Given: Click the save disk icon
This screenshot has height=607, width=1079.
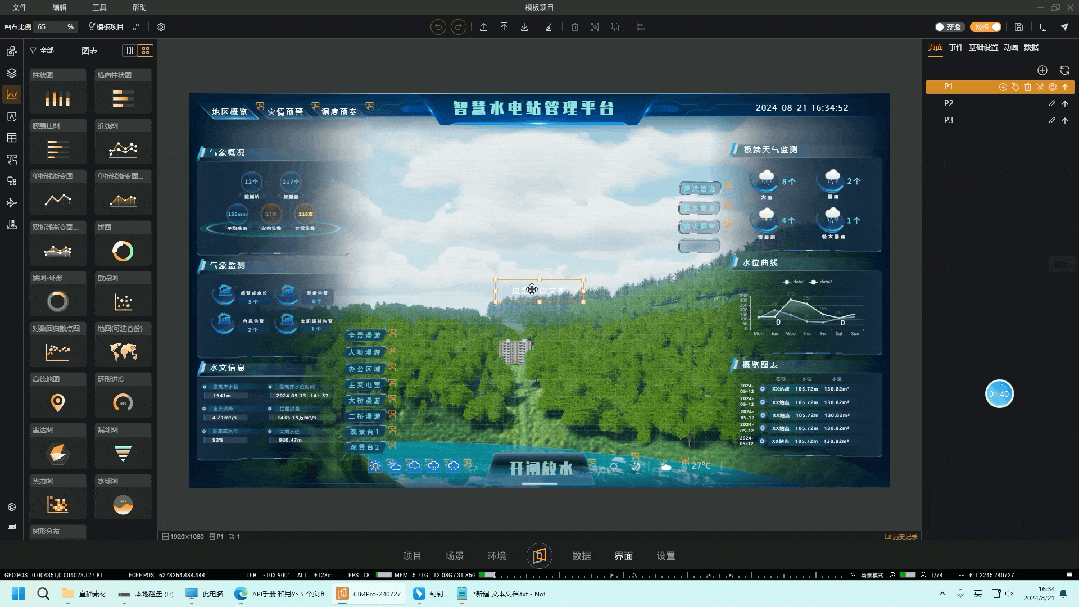Looking at the screenshot, I should 1018,27.
